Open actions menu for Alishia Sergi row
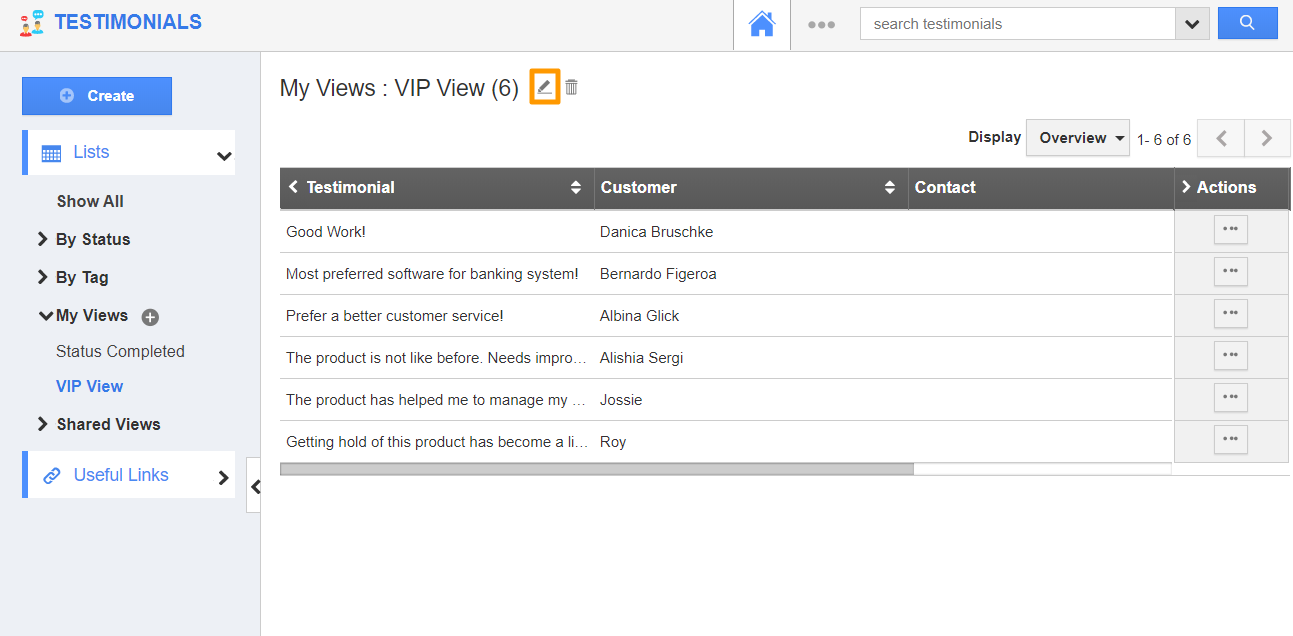This screenshot has height=636, width=1293. click(x=1231, y=355)
